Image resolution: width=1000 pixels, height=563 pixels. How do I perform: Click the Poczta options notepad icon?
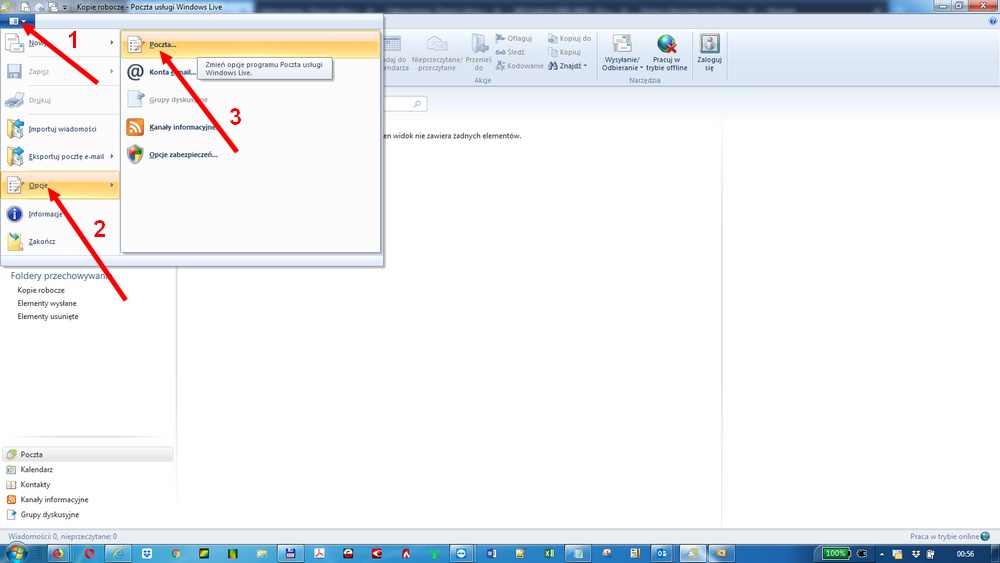pos(135,45)
